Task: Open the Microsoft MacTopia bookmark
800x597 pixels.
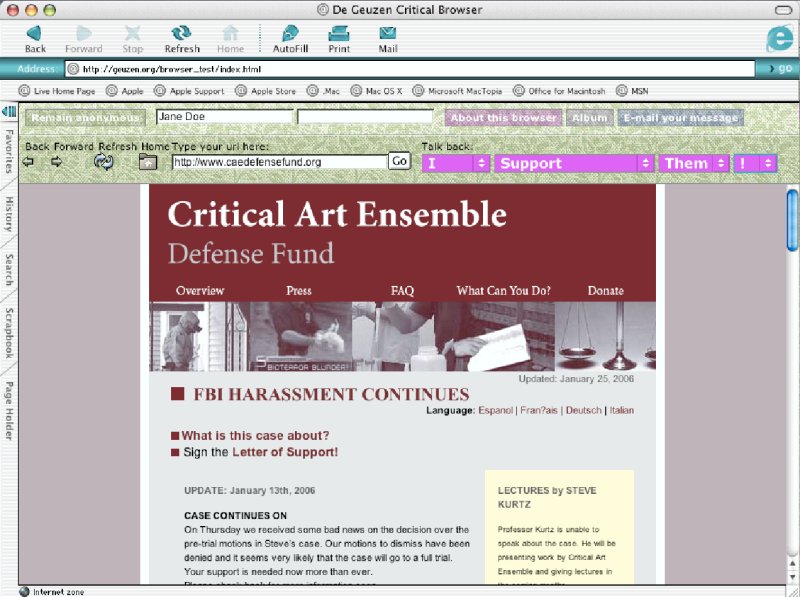Action: pos(457,91)
